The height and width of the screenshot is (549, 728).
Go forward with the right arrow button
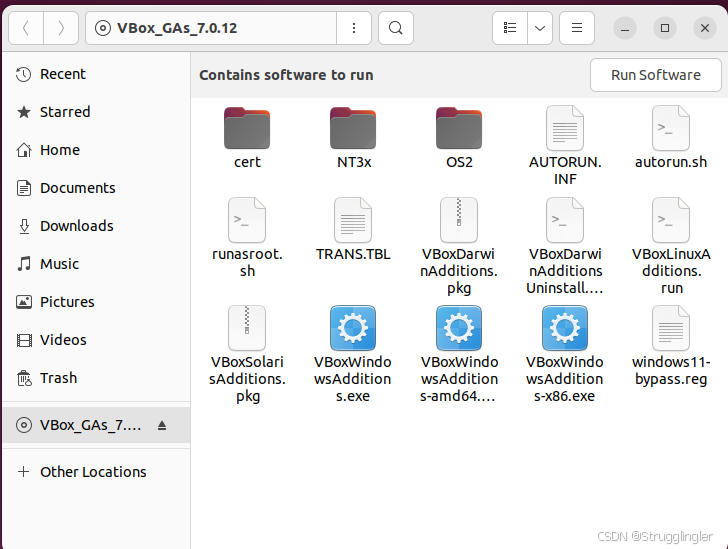pyautogui.click(x=61, y=28)
